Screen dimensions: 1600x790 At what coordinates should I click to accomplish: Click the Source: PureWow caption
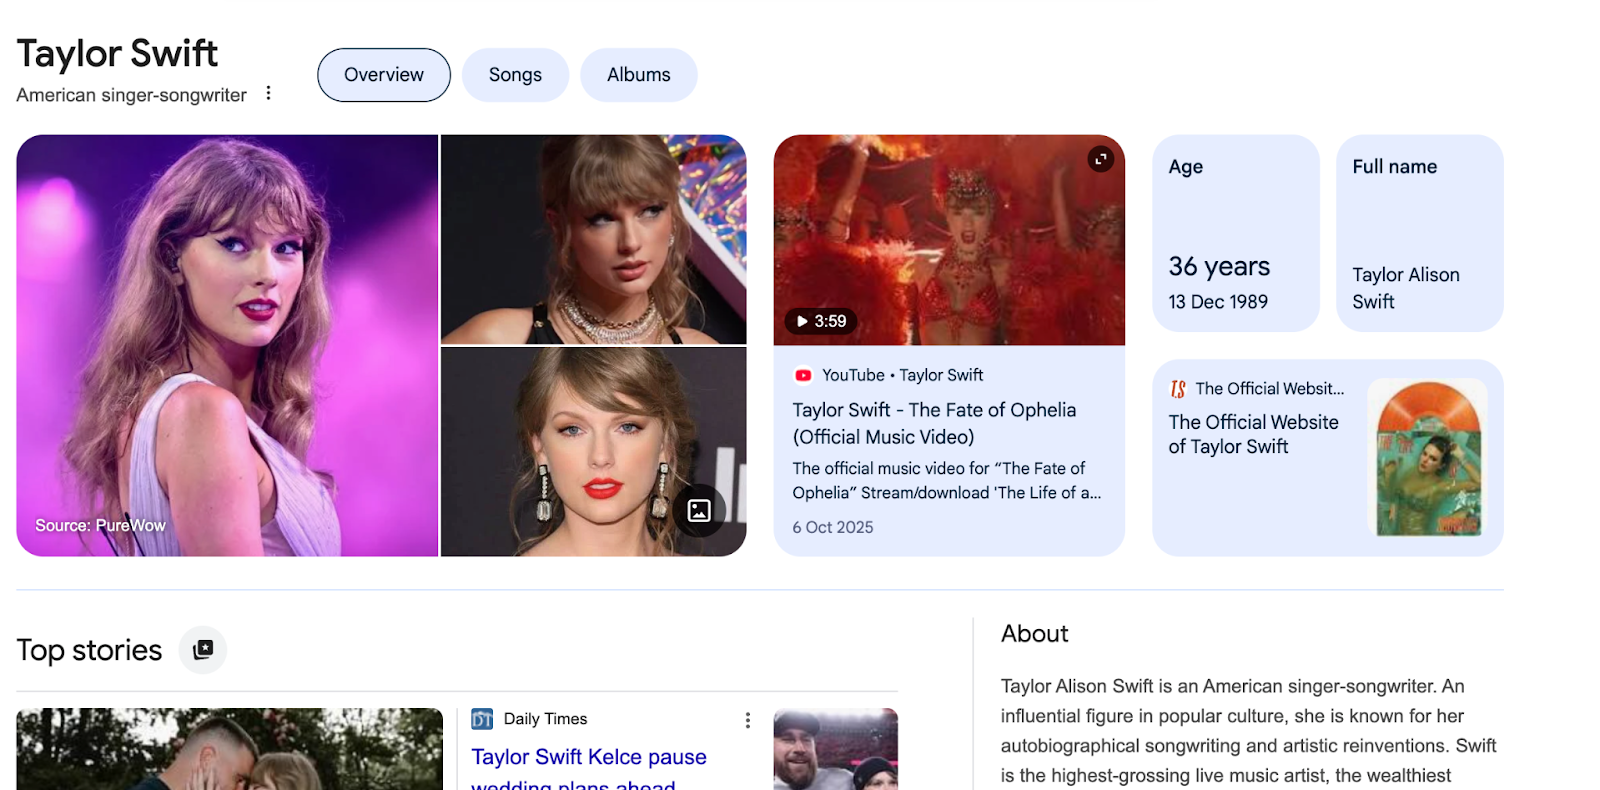click(x=100, y=526)
